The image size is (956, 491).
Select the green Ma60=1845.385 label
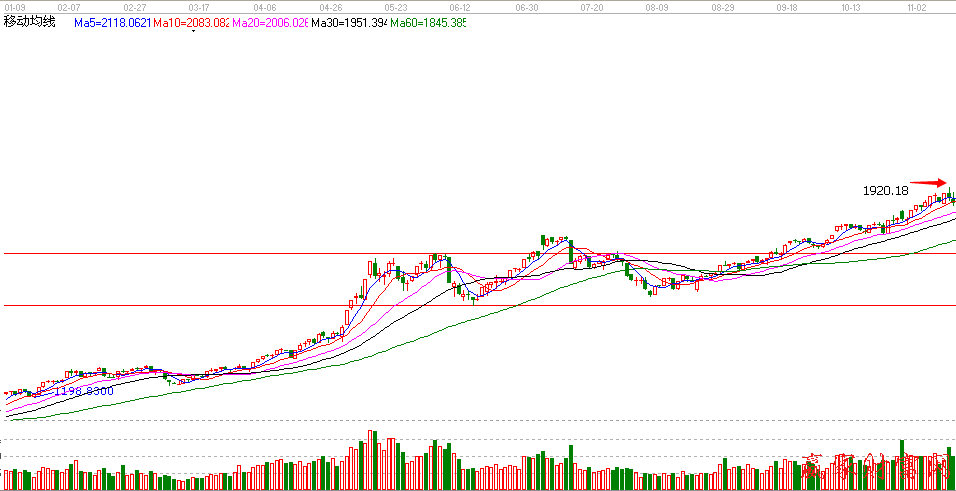[x=427, y=22]
